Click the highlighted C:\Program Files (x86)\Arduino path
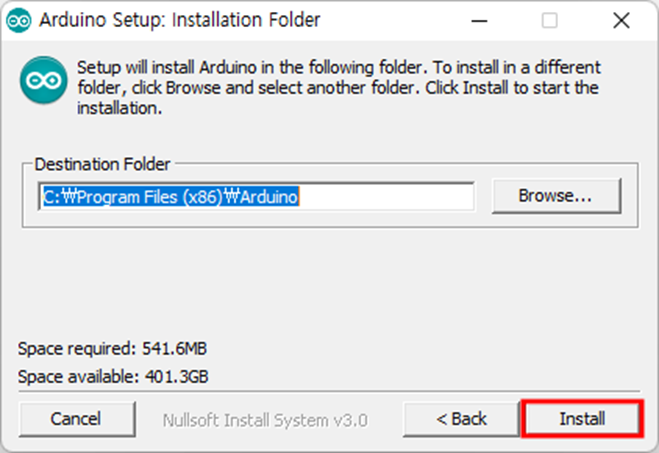 pos(171,197)
